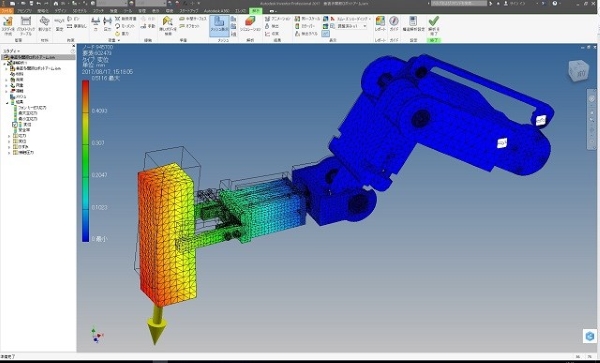Switch to the orange File tab
The height and width of the screenshot is (363, 600).
coord(7,11)
